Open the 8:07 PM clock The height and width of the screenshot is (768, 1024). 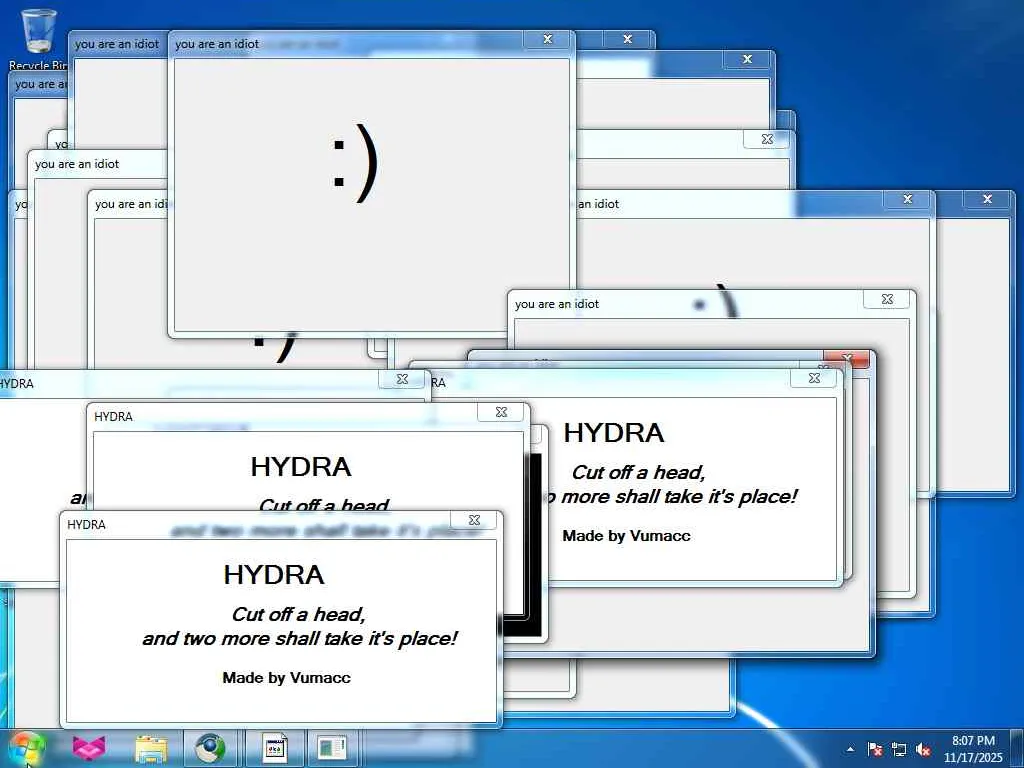pos(973,749)
